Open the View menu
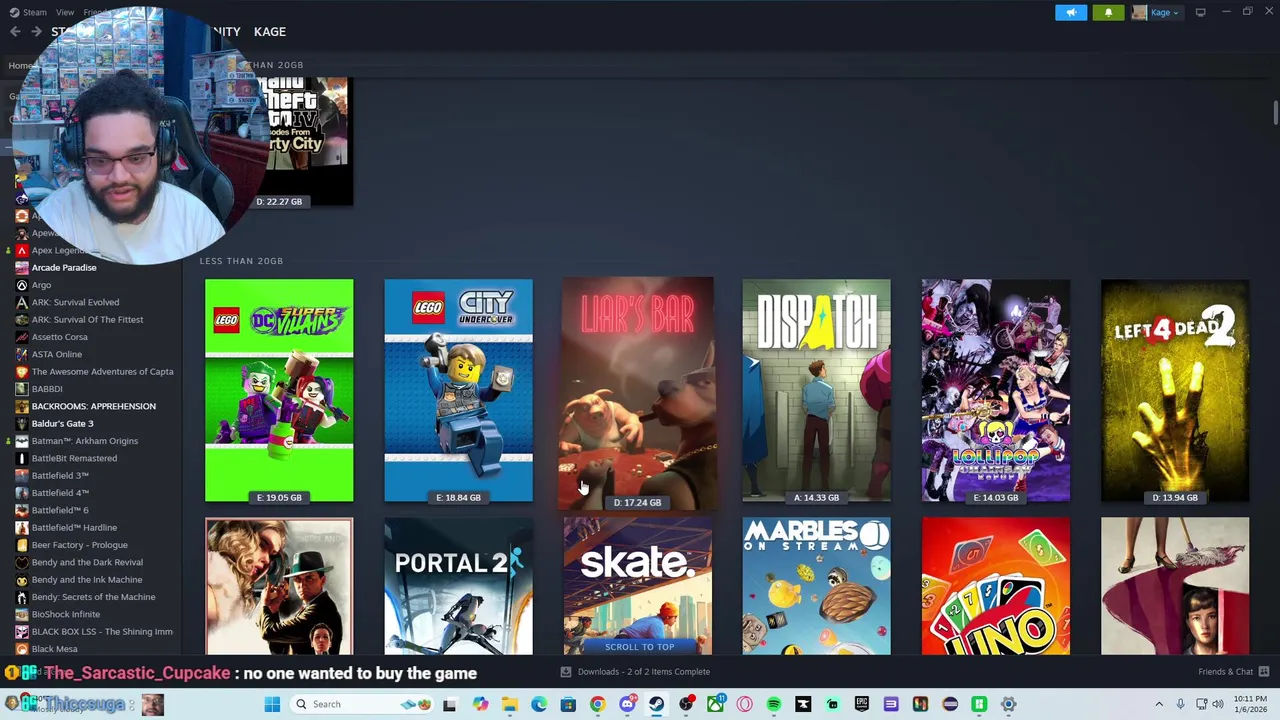The width and height of the screenshot is (1280, 720). pos(65,12)
